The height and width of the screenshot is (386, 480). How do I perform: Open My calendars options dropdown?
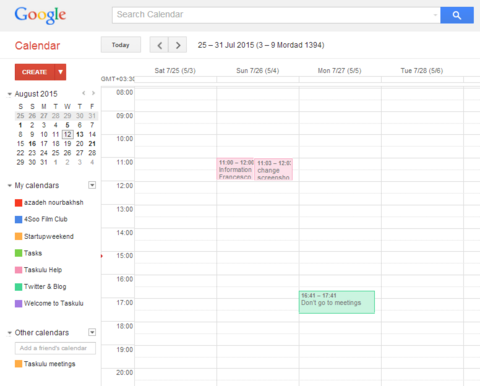pyautogui.click(x=92, y=185)
